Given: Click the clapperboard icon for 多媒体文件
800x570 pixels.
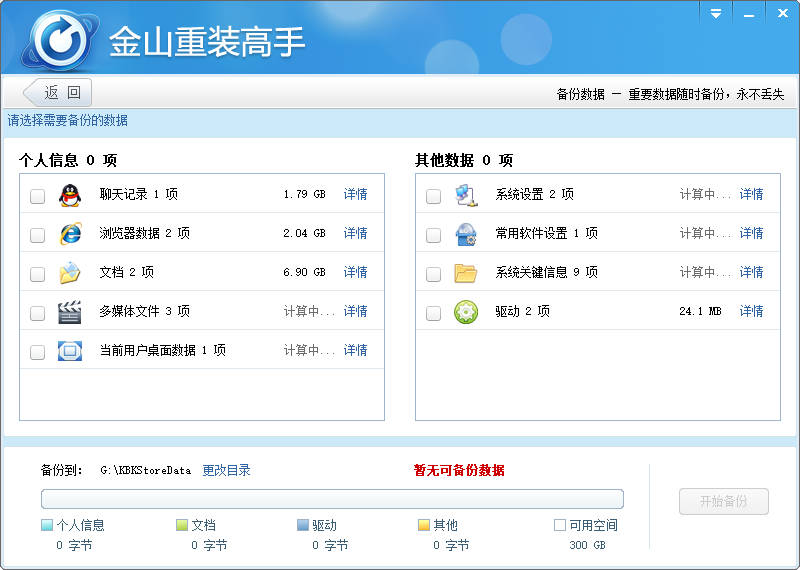Looking at the screenshot, I should 70,312.
